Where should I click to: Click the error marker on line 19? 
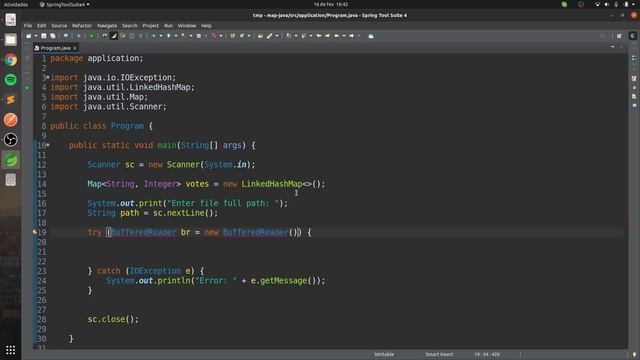[35, 232]
